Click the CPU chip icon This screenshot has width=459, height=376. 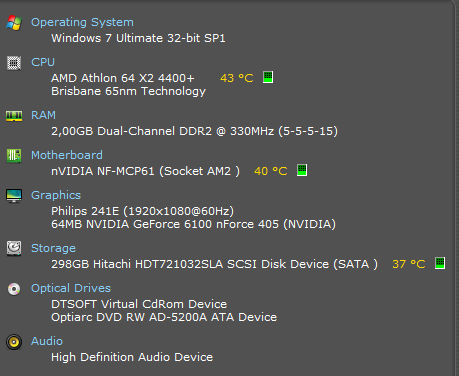[x=14, y=63]
